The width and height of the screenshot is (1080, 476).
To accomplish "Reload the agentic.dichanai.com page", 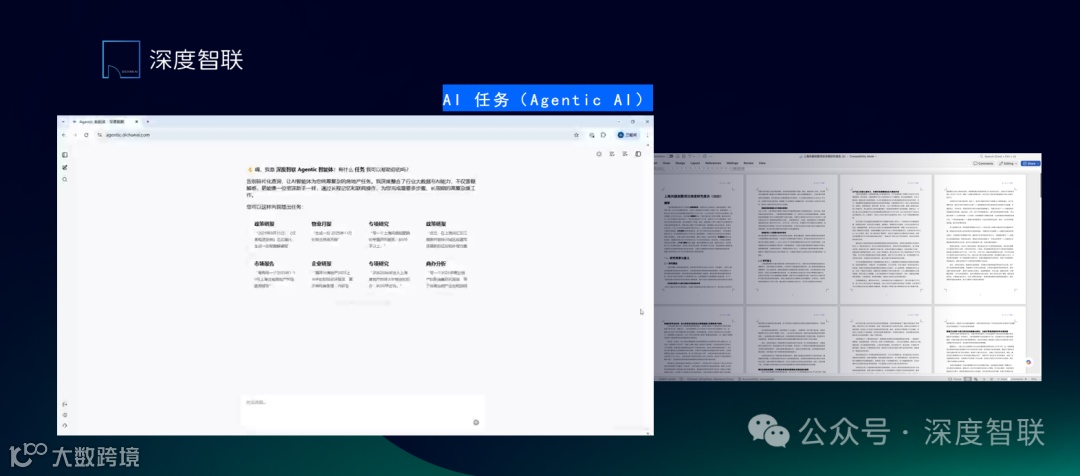I will click(86, 135).
